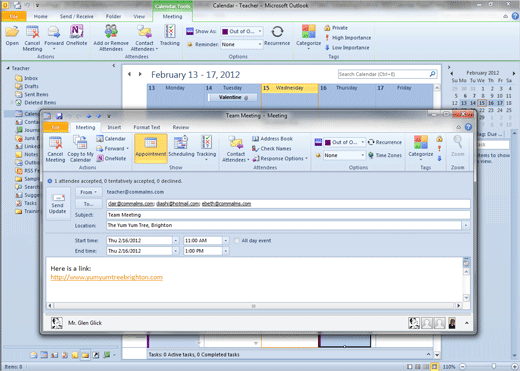Screen dimensions: 520x371
Task: Click Open in the Outlook main ribbon
Action: click(x=12, y=35)
